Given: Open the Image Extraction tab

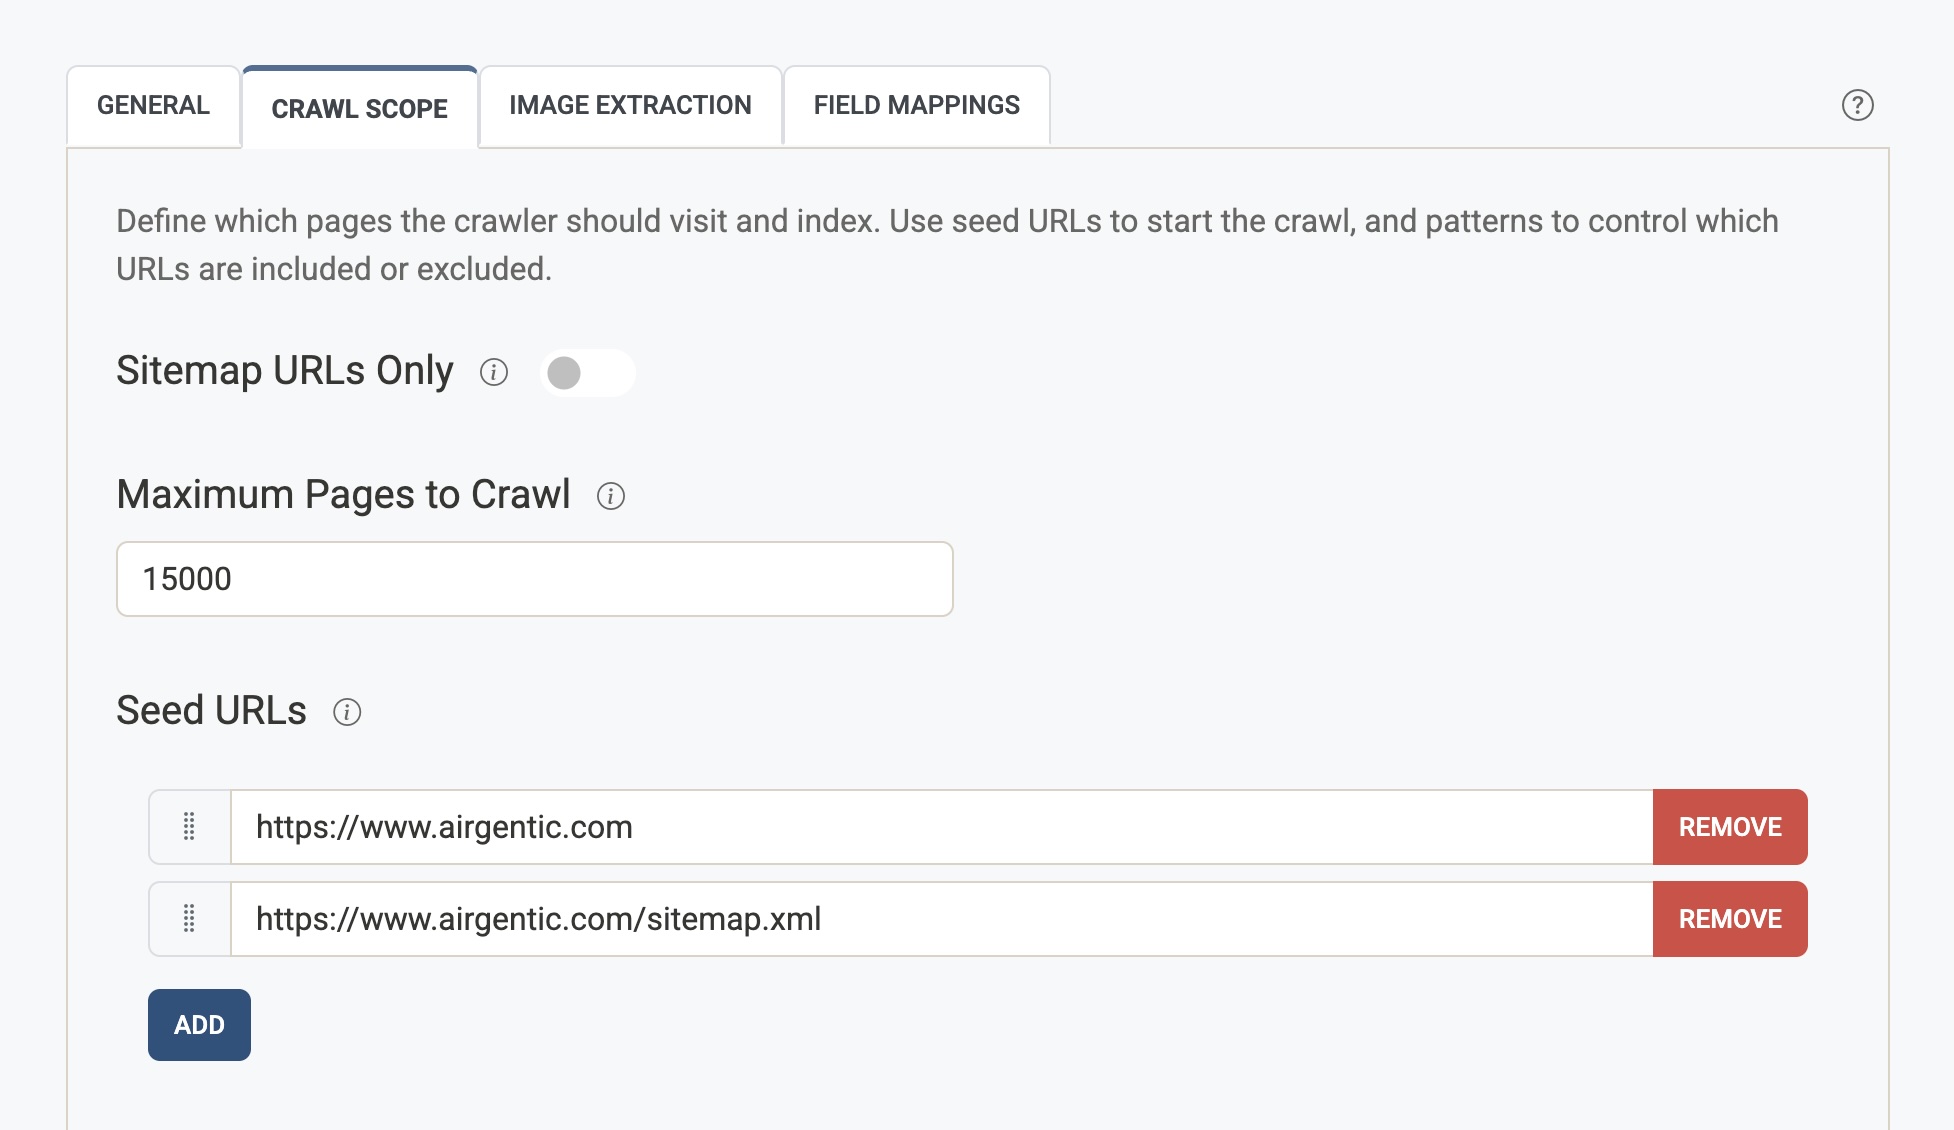Looking at the screenshot, I should [630, 105].
